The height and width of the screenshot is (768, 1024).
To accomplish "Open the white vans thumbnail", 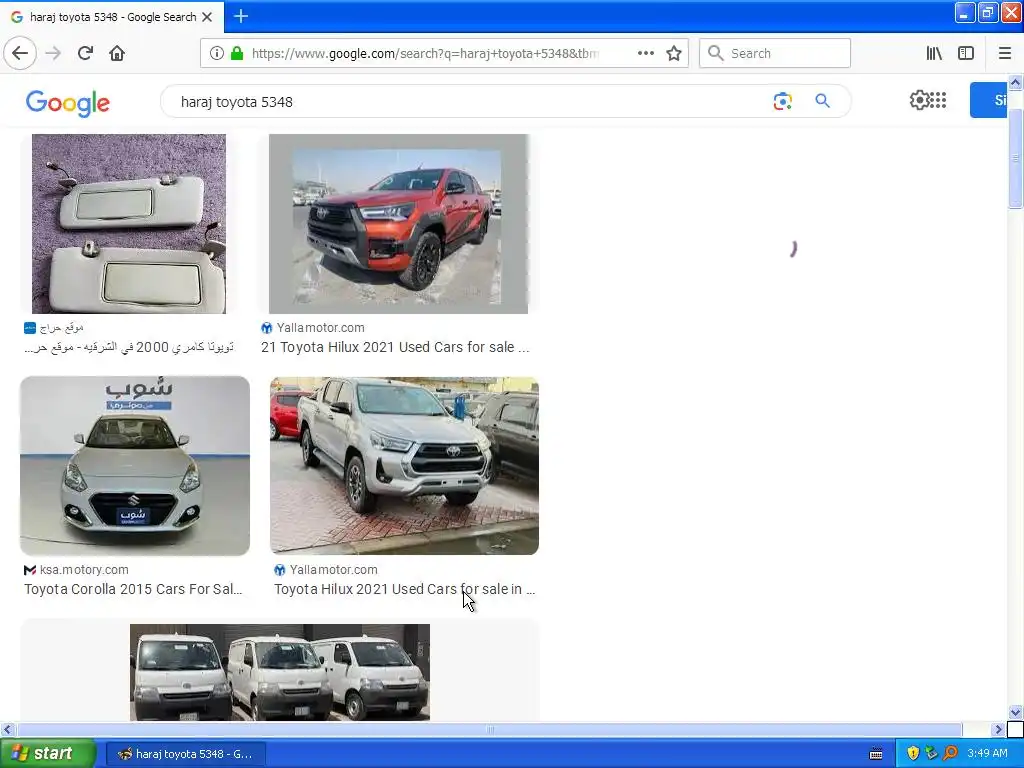I will coord(280,673).
